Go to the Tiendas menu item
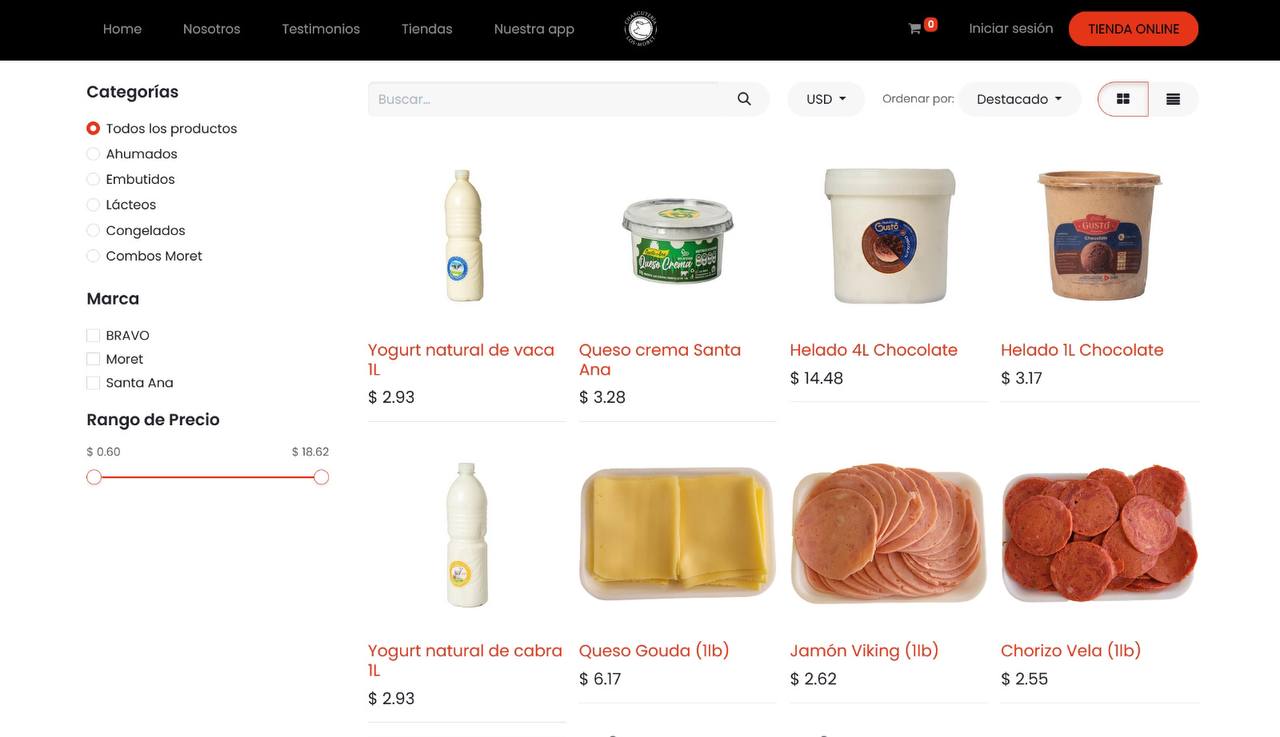This screenshot has width=1280, height=737. click(x=427, y=29)
